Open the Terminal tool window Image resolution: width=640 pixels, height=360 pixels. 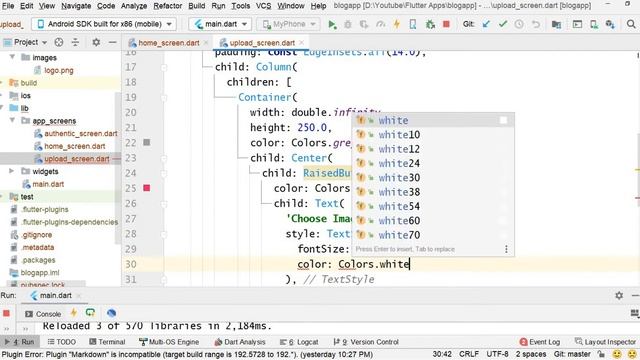pyautogui.click(x=107, y=342)
